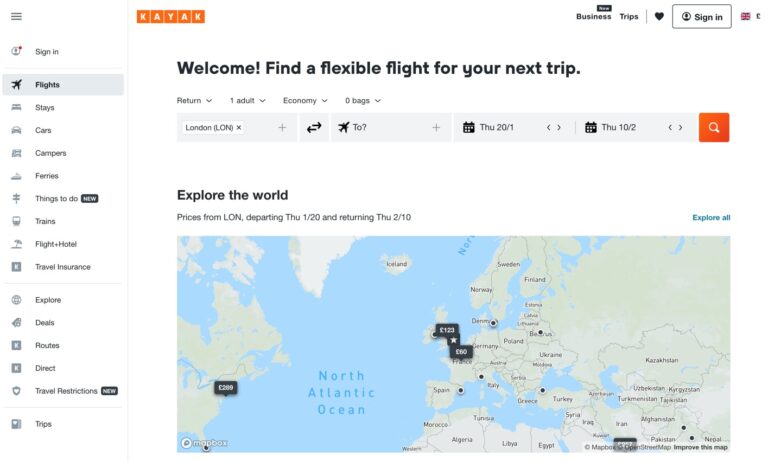Expand the Economy cabin class dropdown
Screen dimensions: 768x462
coord(305,100)
